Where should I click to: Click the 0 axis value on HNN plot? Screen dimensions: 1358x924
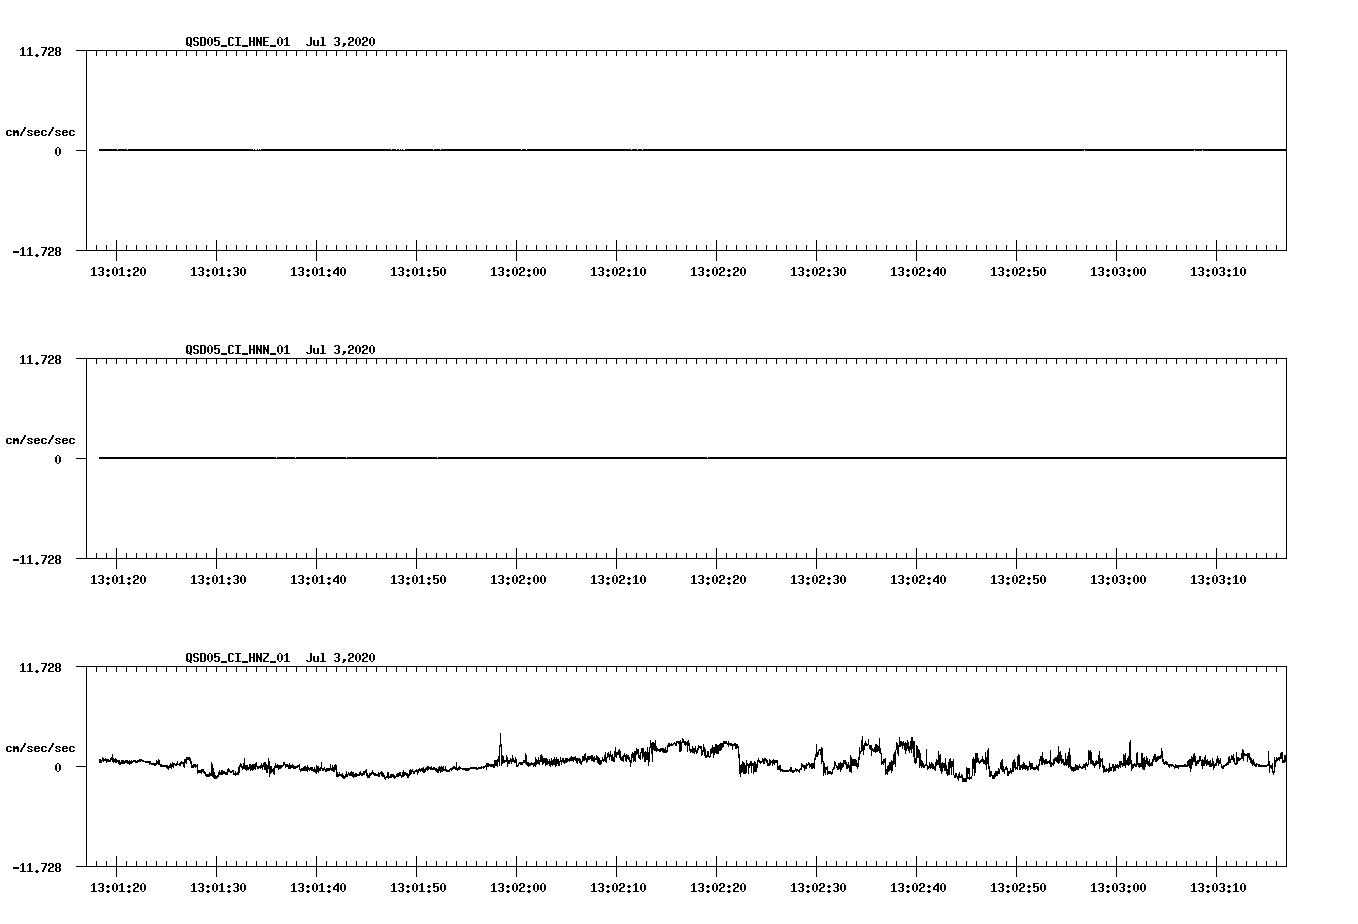point(58,460)
